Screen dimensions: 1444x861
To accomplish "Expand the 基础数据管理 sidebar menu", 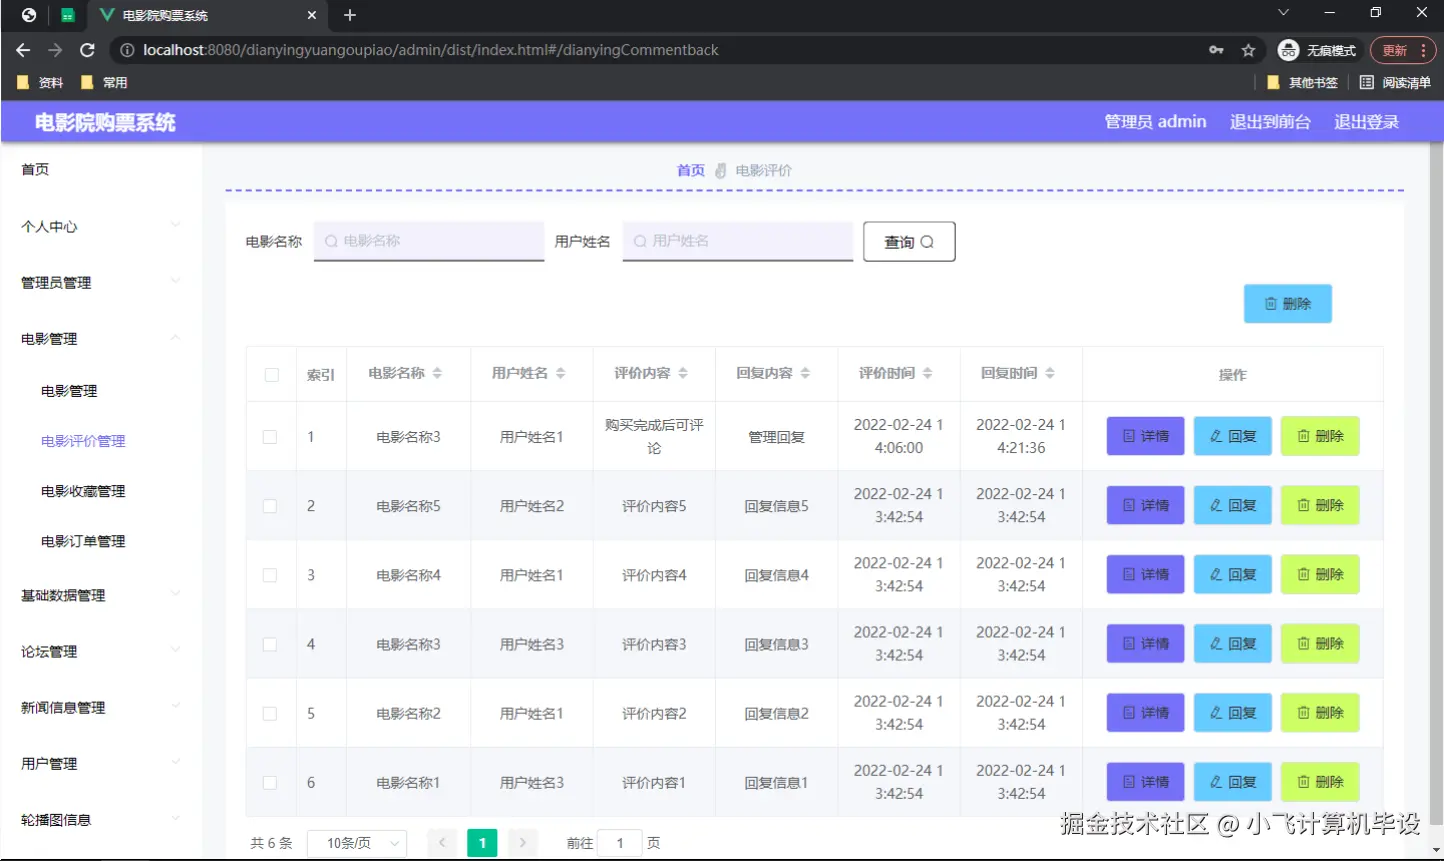I will tap(101, 595).
